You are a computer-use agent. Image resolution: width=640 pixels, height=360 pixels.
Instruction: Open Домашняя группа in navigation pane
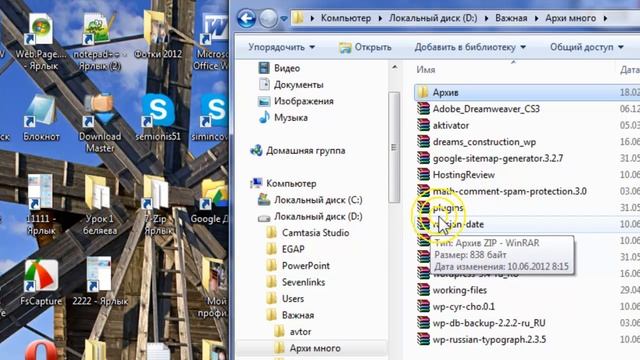coord(298,151)
